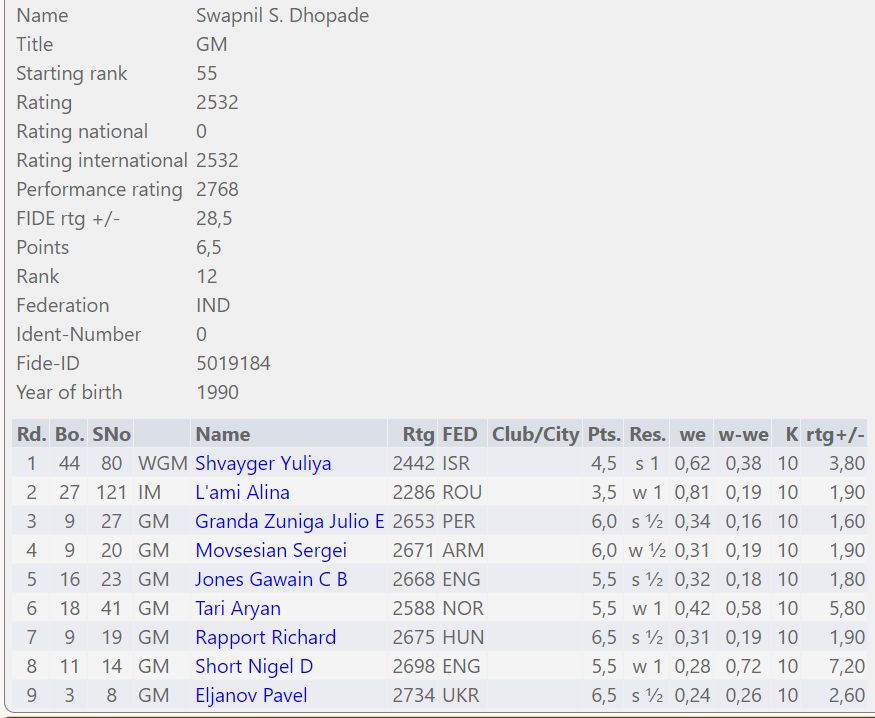Click the Rtg column header
875x718 pixels.
418,435
